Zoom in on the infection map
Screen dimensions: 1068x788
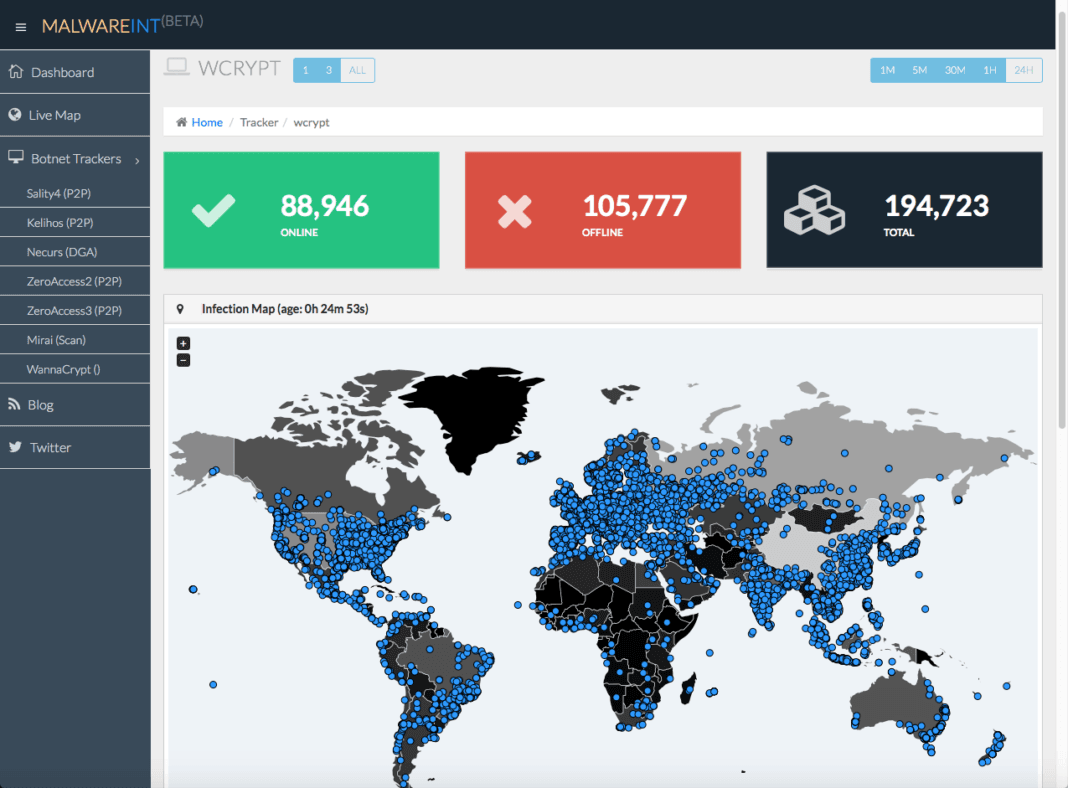click(183, 343)
